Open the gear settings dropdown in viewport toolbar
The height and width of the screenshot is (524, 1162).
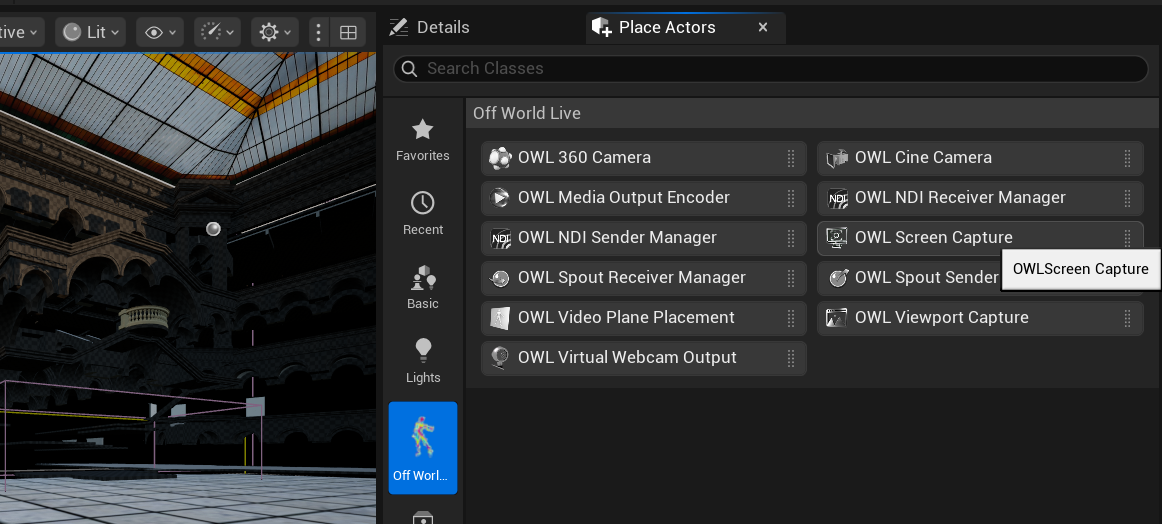point(275,32)
